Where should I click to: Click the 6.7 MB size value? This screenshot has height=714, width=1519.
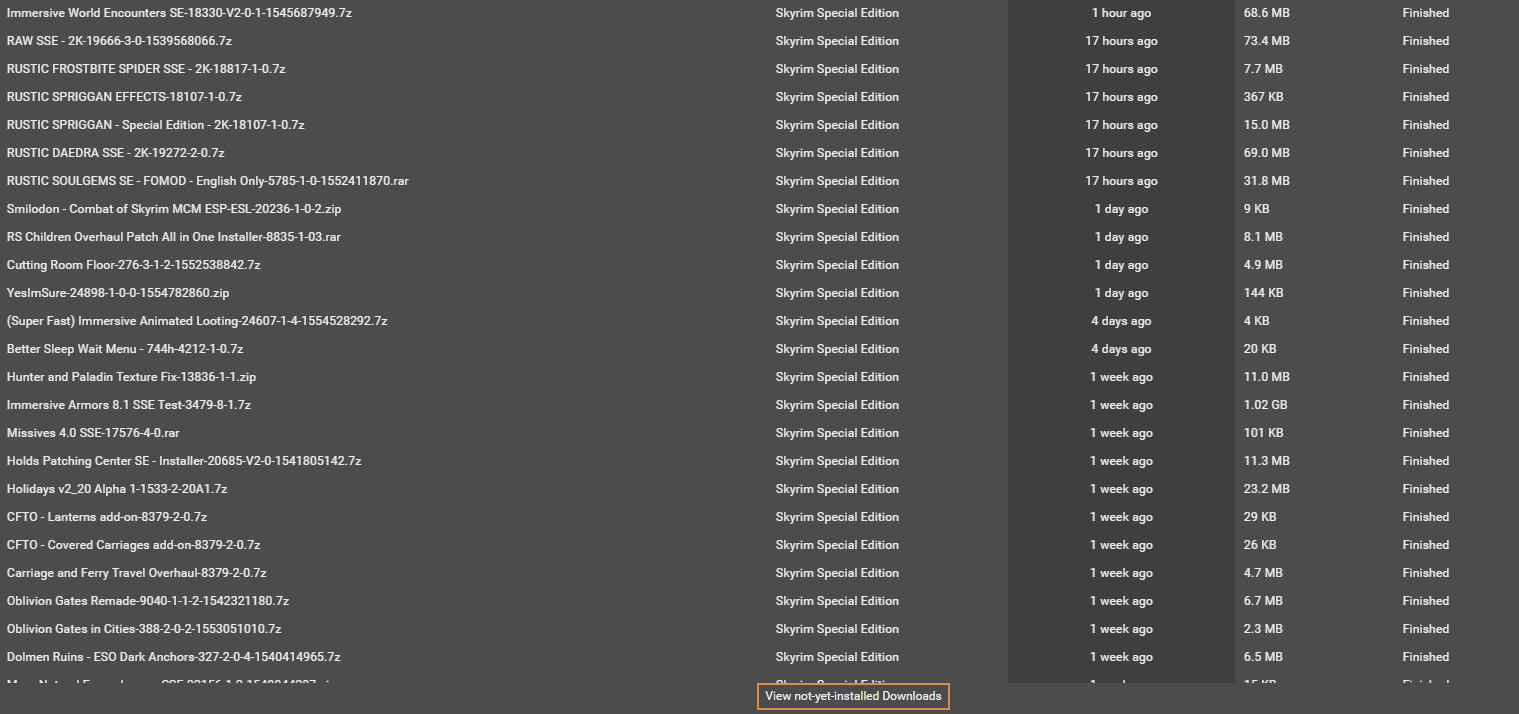coord(1263,601)
